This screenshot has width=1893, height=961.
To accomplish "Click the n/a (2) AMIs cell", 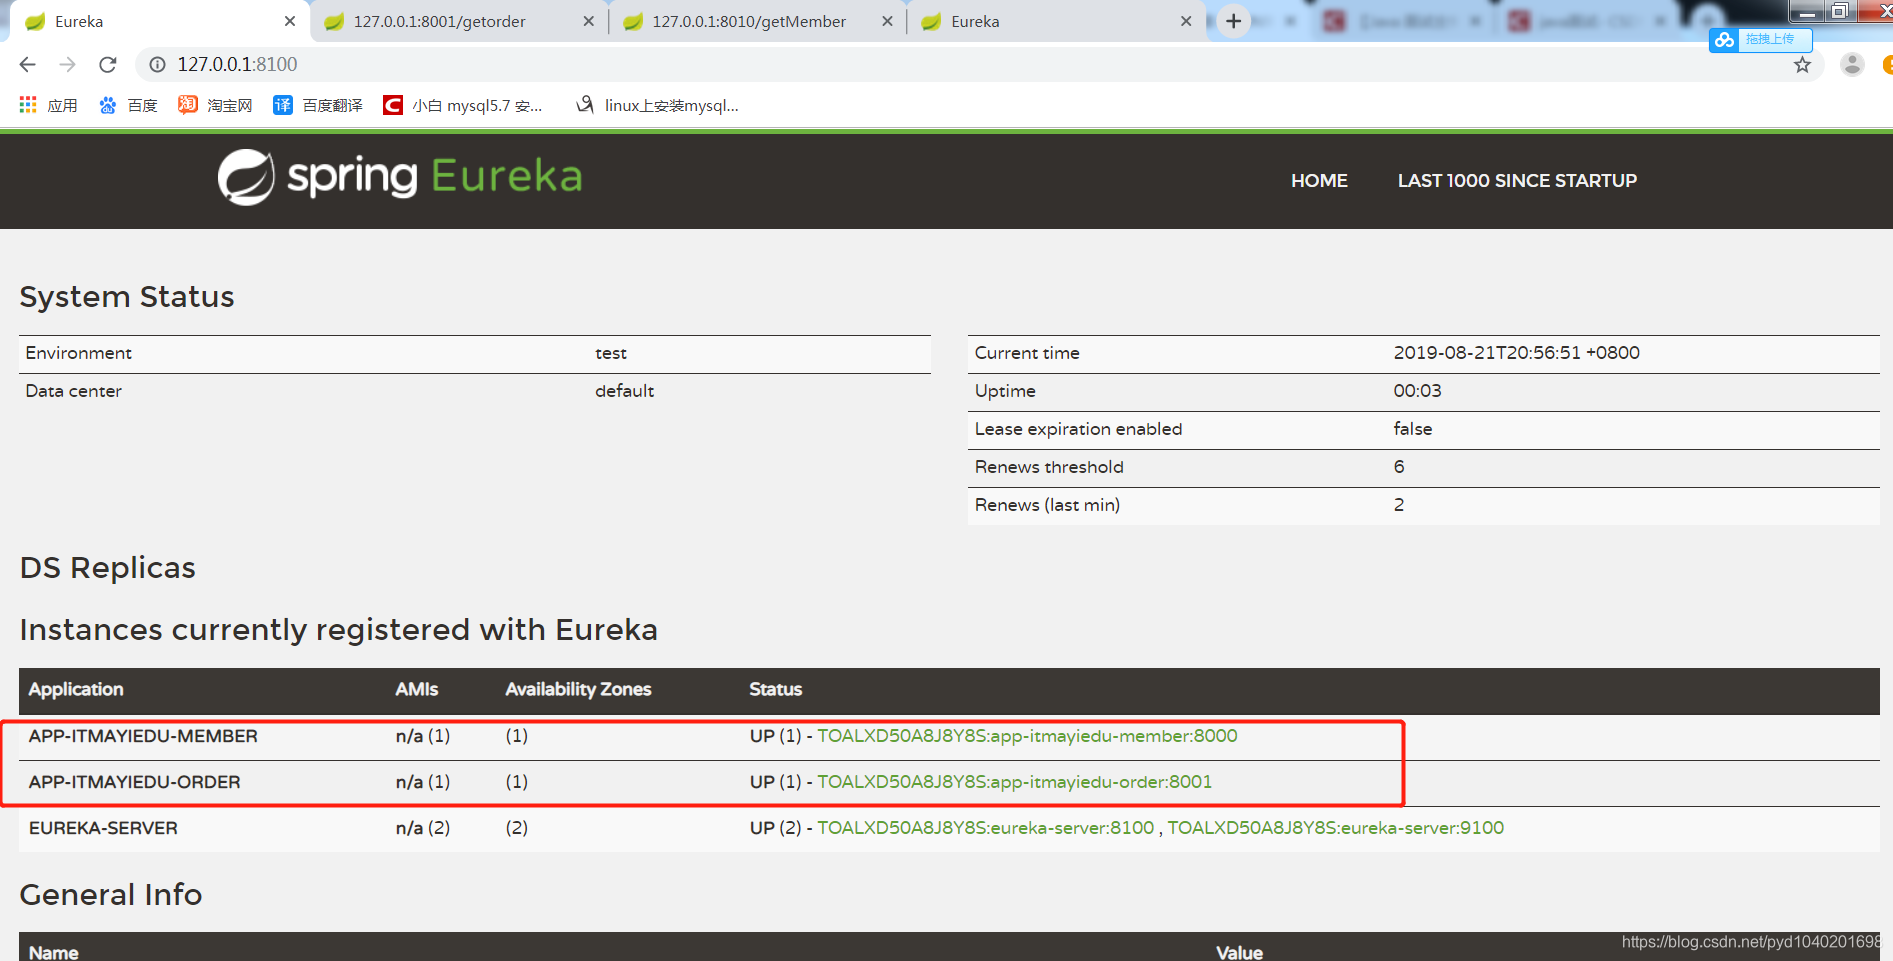I will click(423, 828).
